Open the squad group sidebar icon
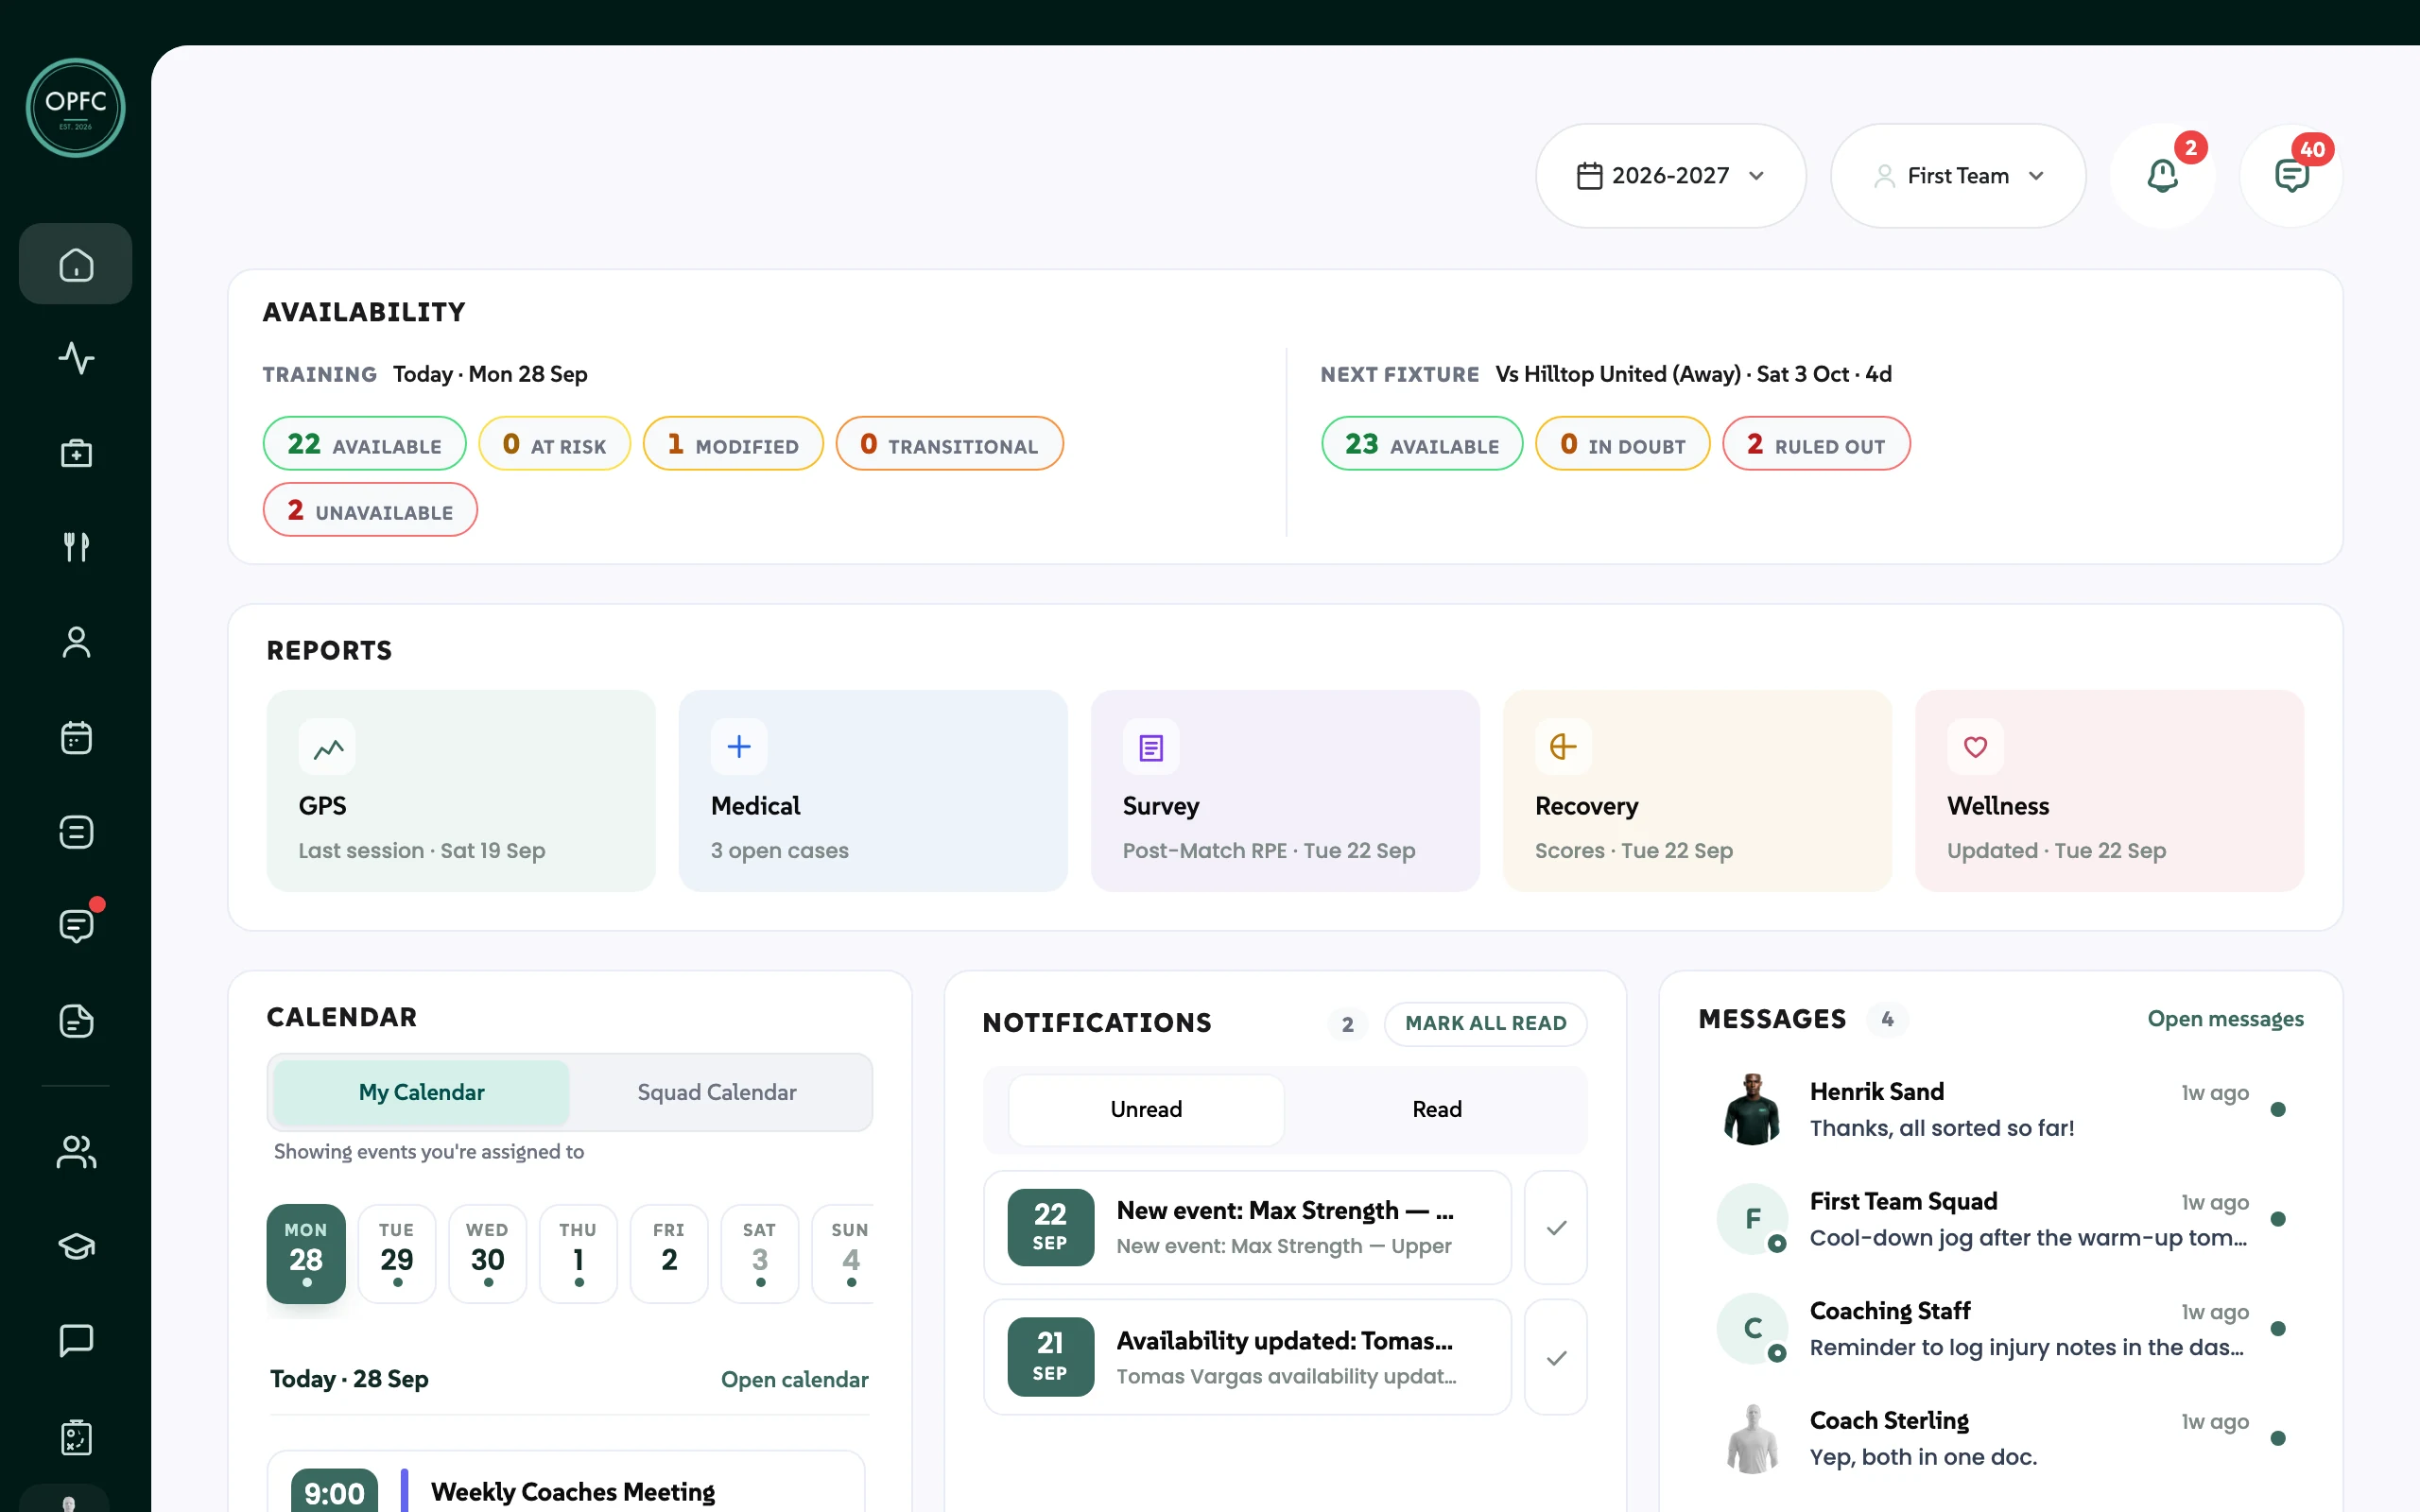 [x=76, y=1152]
